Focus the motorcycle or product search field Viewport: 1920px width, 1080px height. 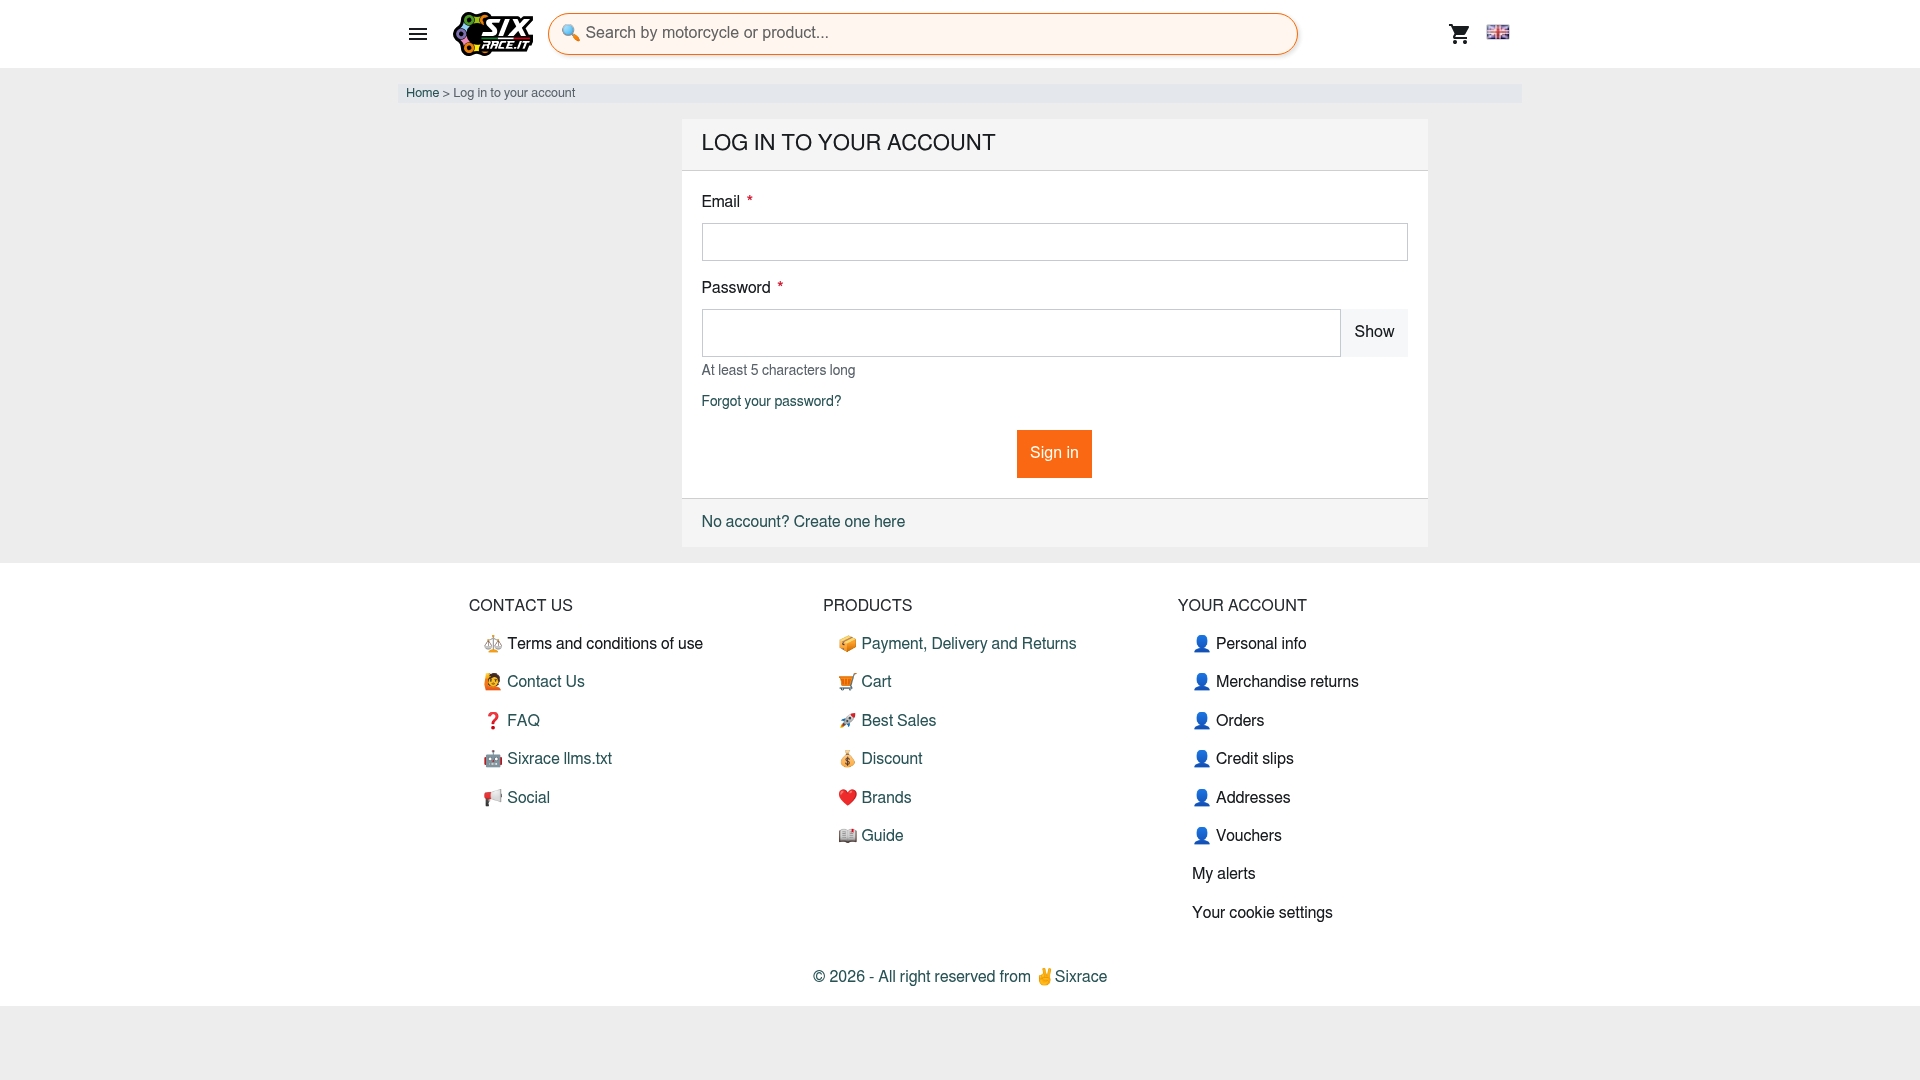pyautogui.click(x=923, y=34)
